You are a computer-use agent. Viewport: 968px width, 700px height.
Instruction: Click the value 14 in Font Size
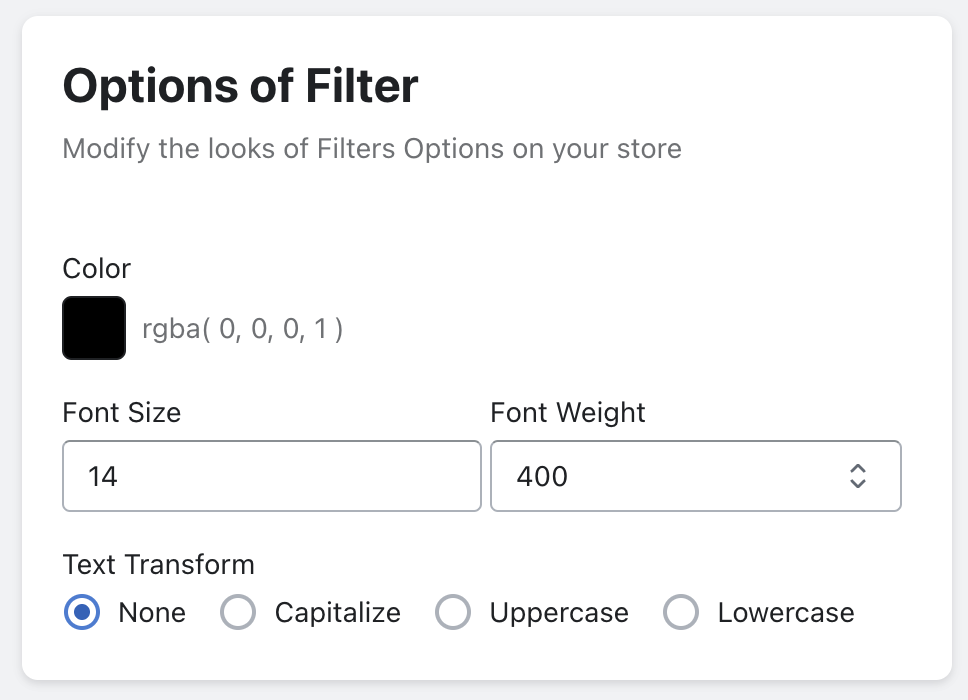pos(102,476)
